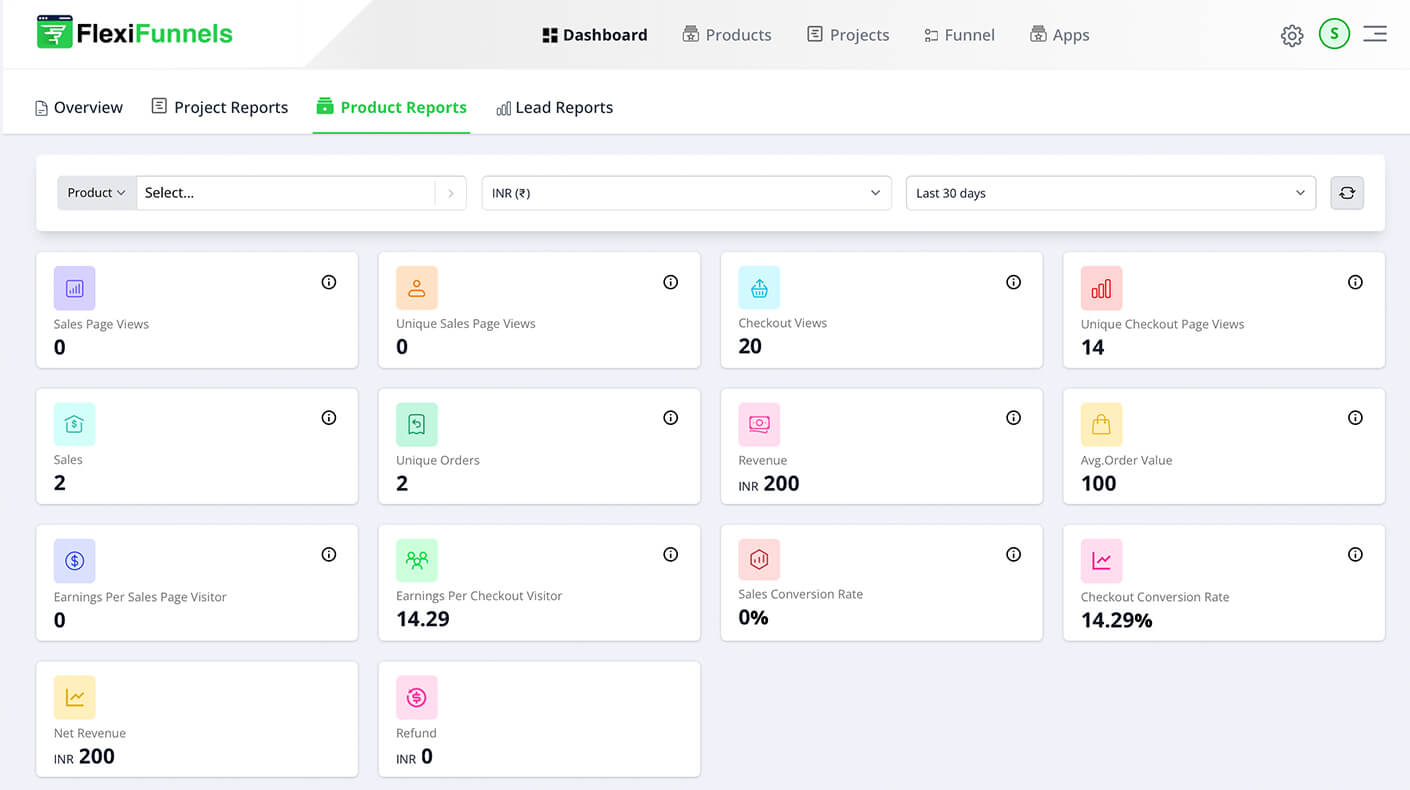
Task: Expand the Product type dropdown
Action: tap(96, 193)
